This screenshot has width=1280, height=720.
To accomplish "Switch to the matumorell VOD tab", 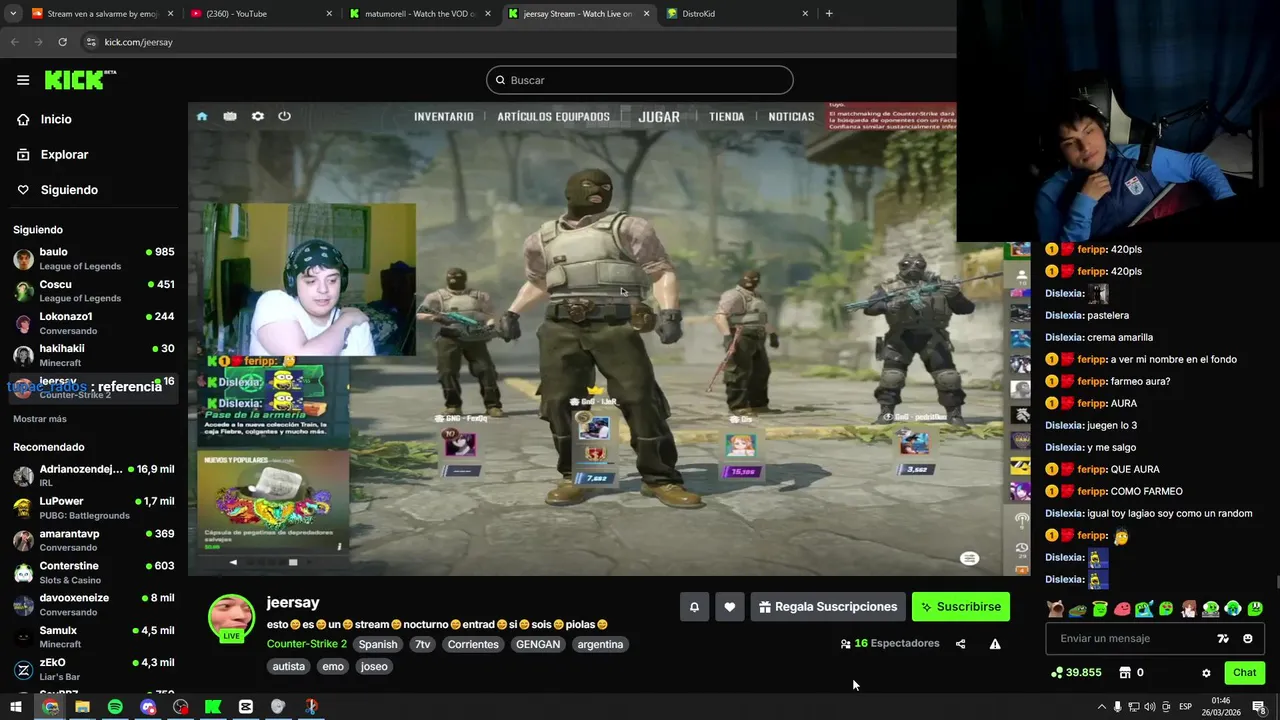I will (x=420, y=14).
